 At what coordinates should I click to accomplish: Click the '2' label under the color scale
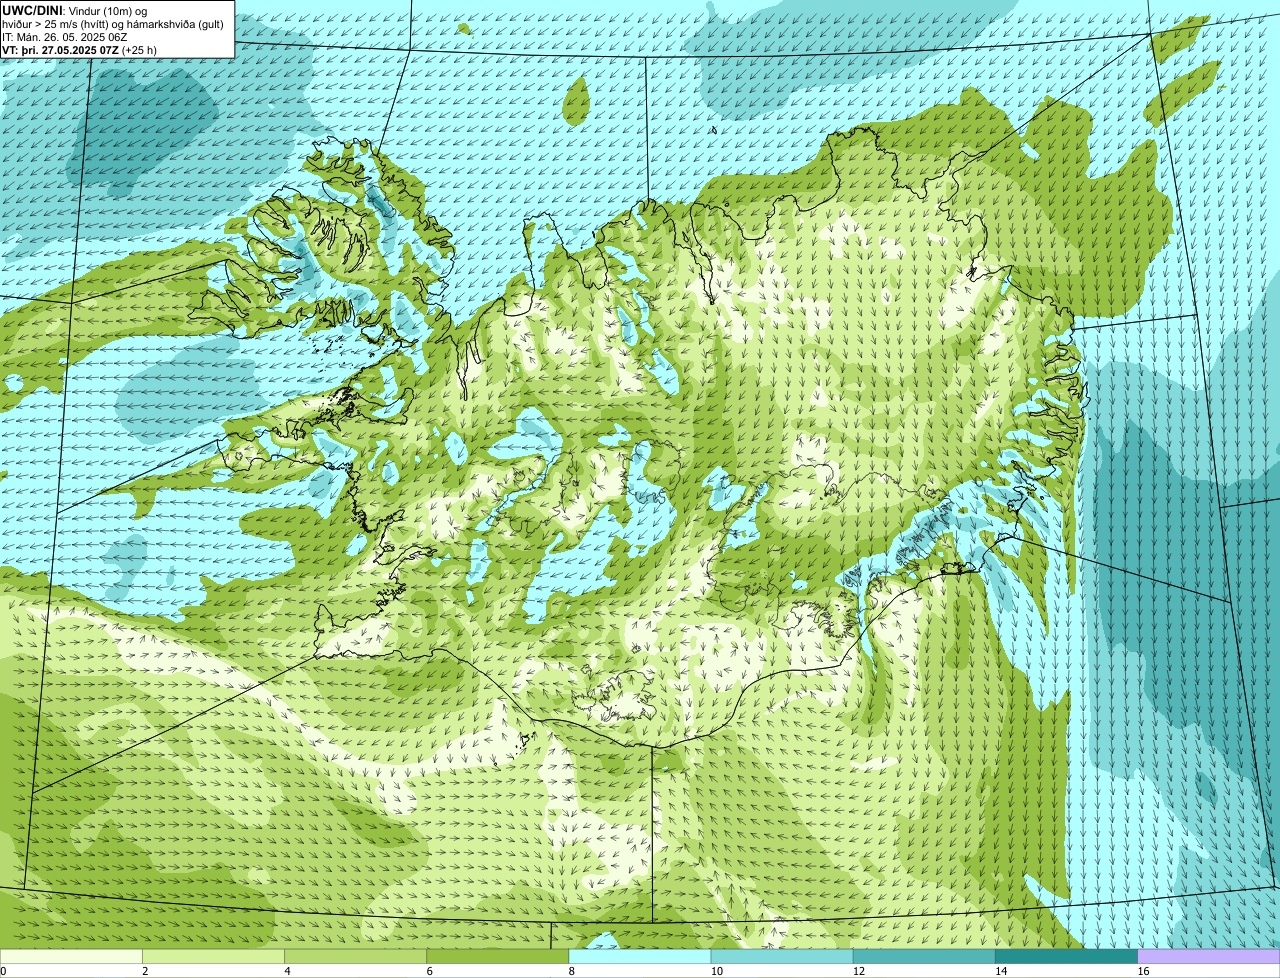[x=145, y=971]
